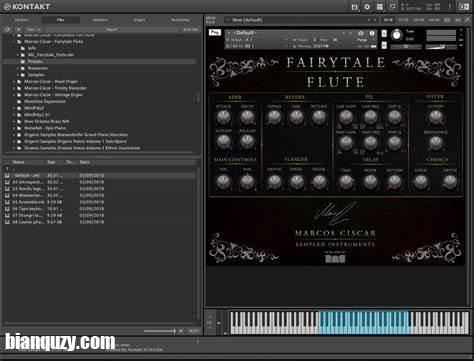
Task: Toggle the auto preview button below the file list
Action: pyautogui.click(x=193, y=331)
